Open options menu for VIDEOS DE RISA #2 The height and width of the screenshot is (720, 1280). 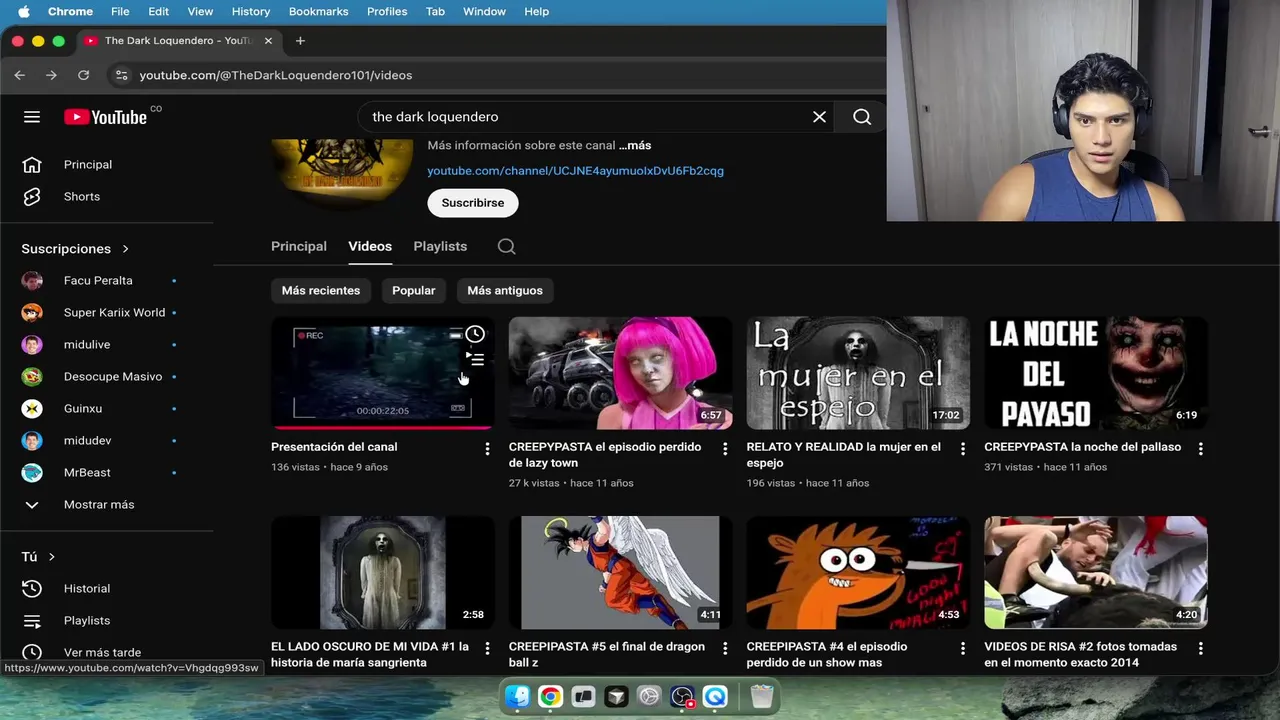tap(1201, 649)
